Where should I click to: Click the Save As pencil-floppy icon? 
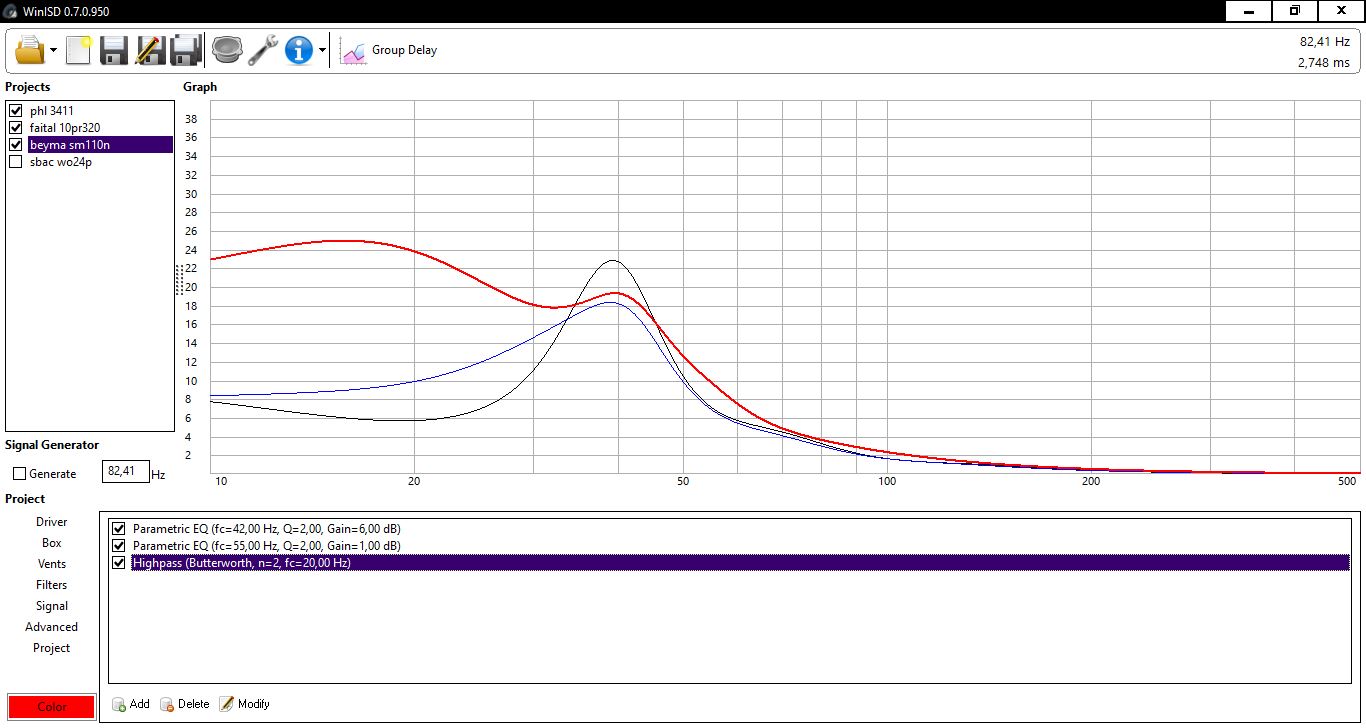tap(150, 49)
